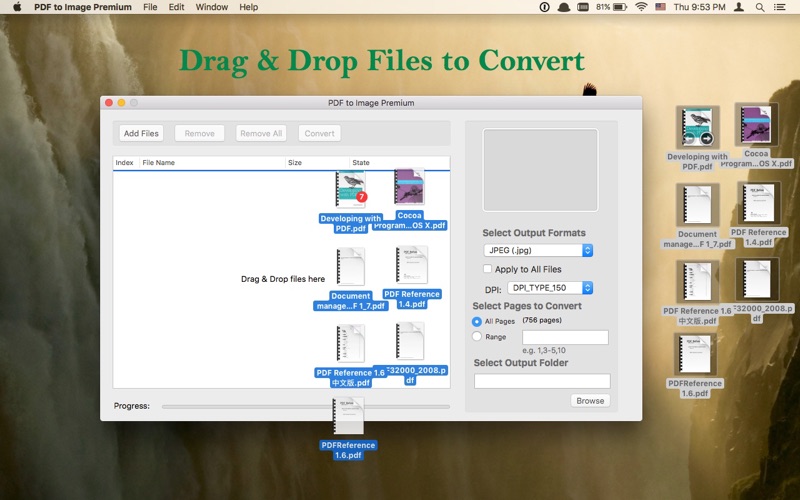Open the JPEG (.jpg) output format dropdown

(x=538, y=250)
